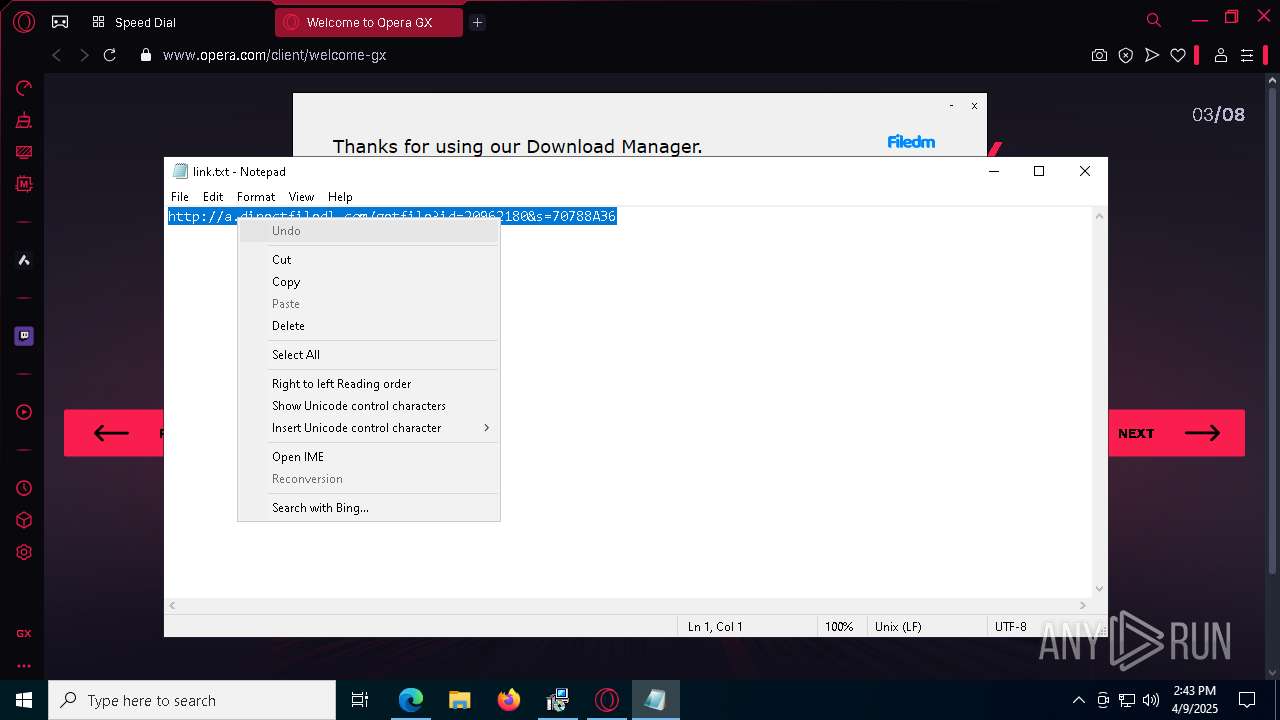Click the ad blocker shield icon
The image size is (1280, 720).
pos(1126,55)
